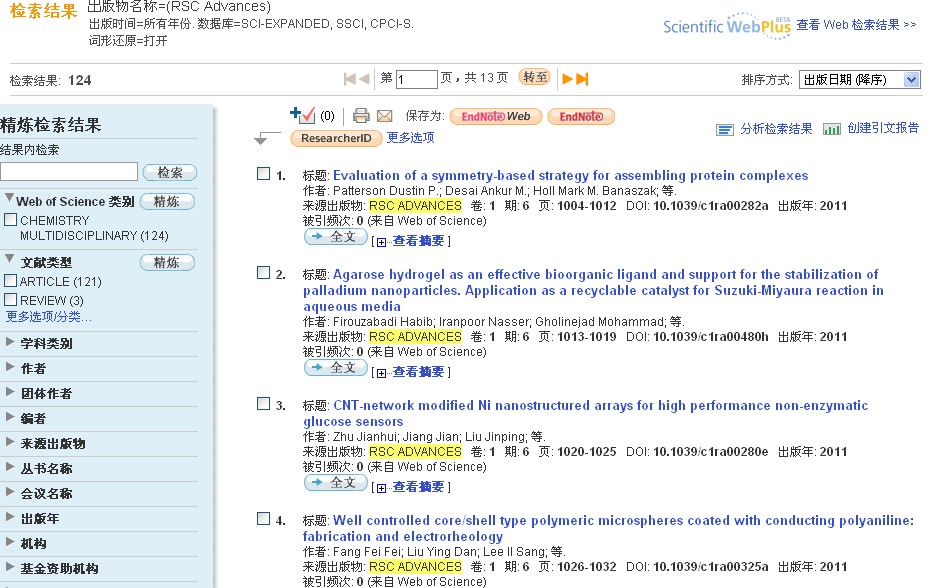Collapse the Web of Science 类别 section
This screenshot has width=941, height=588.
[9, 197]
